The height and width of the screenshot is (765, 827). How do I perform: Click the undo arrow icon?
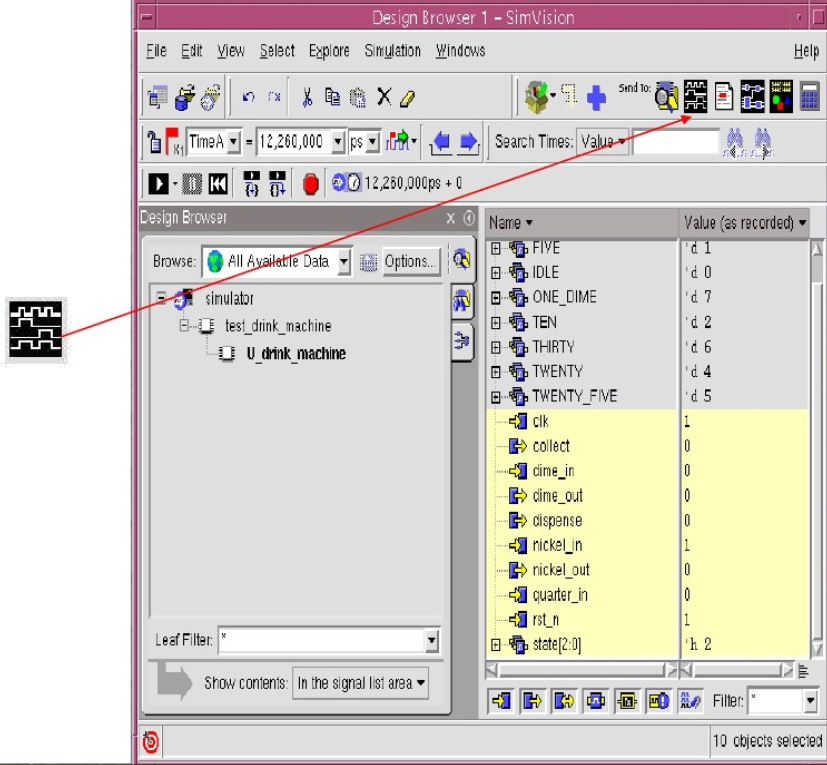[248, 97]
